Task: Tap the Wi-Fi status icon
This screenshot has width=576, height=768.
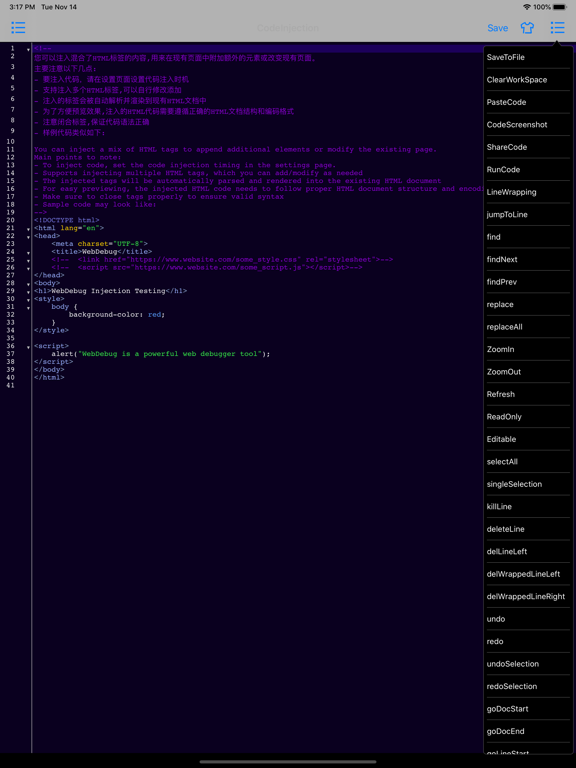Action: (x=527, y=7)
